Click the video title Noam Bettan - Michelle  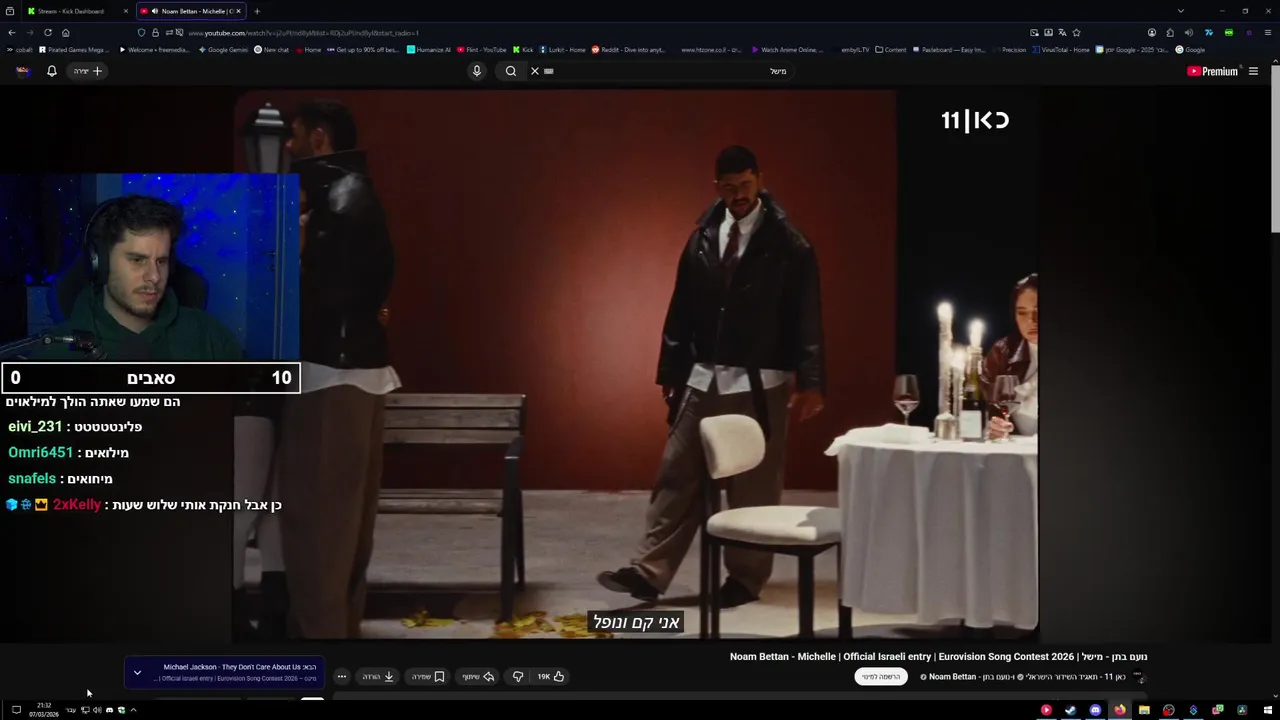[938, 657]
